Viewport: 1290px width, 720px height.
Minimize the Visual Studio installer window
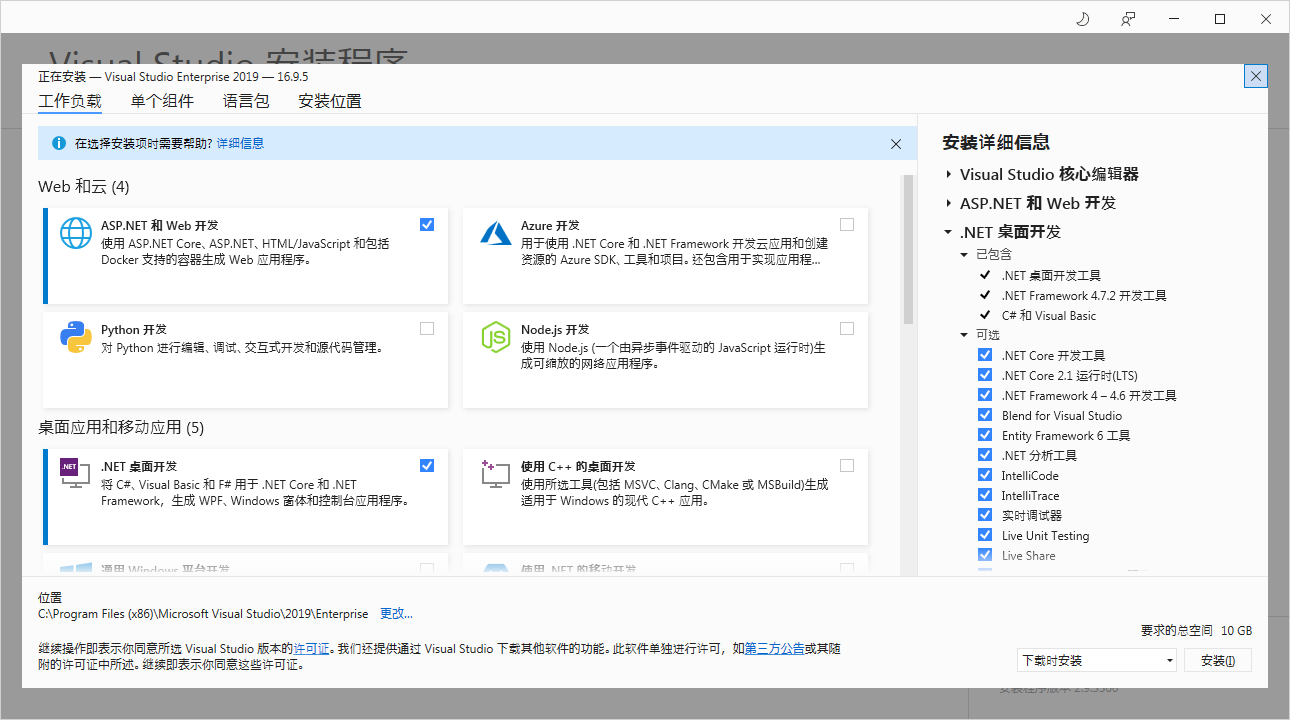[x=1174, y=19]
